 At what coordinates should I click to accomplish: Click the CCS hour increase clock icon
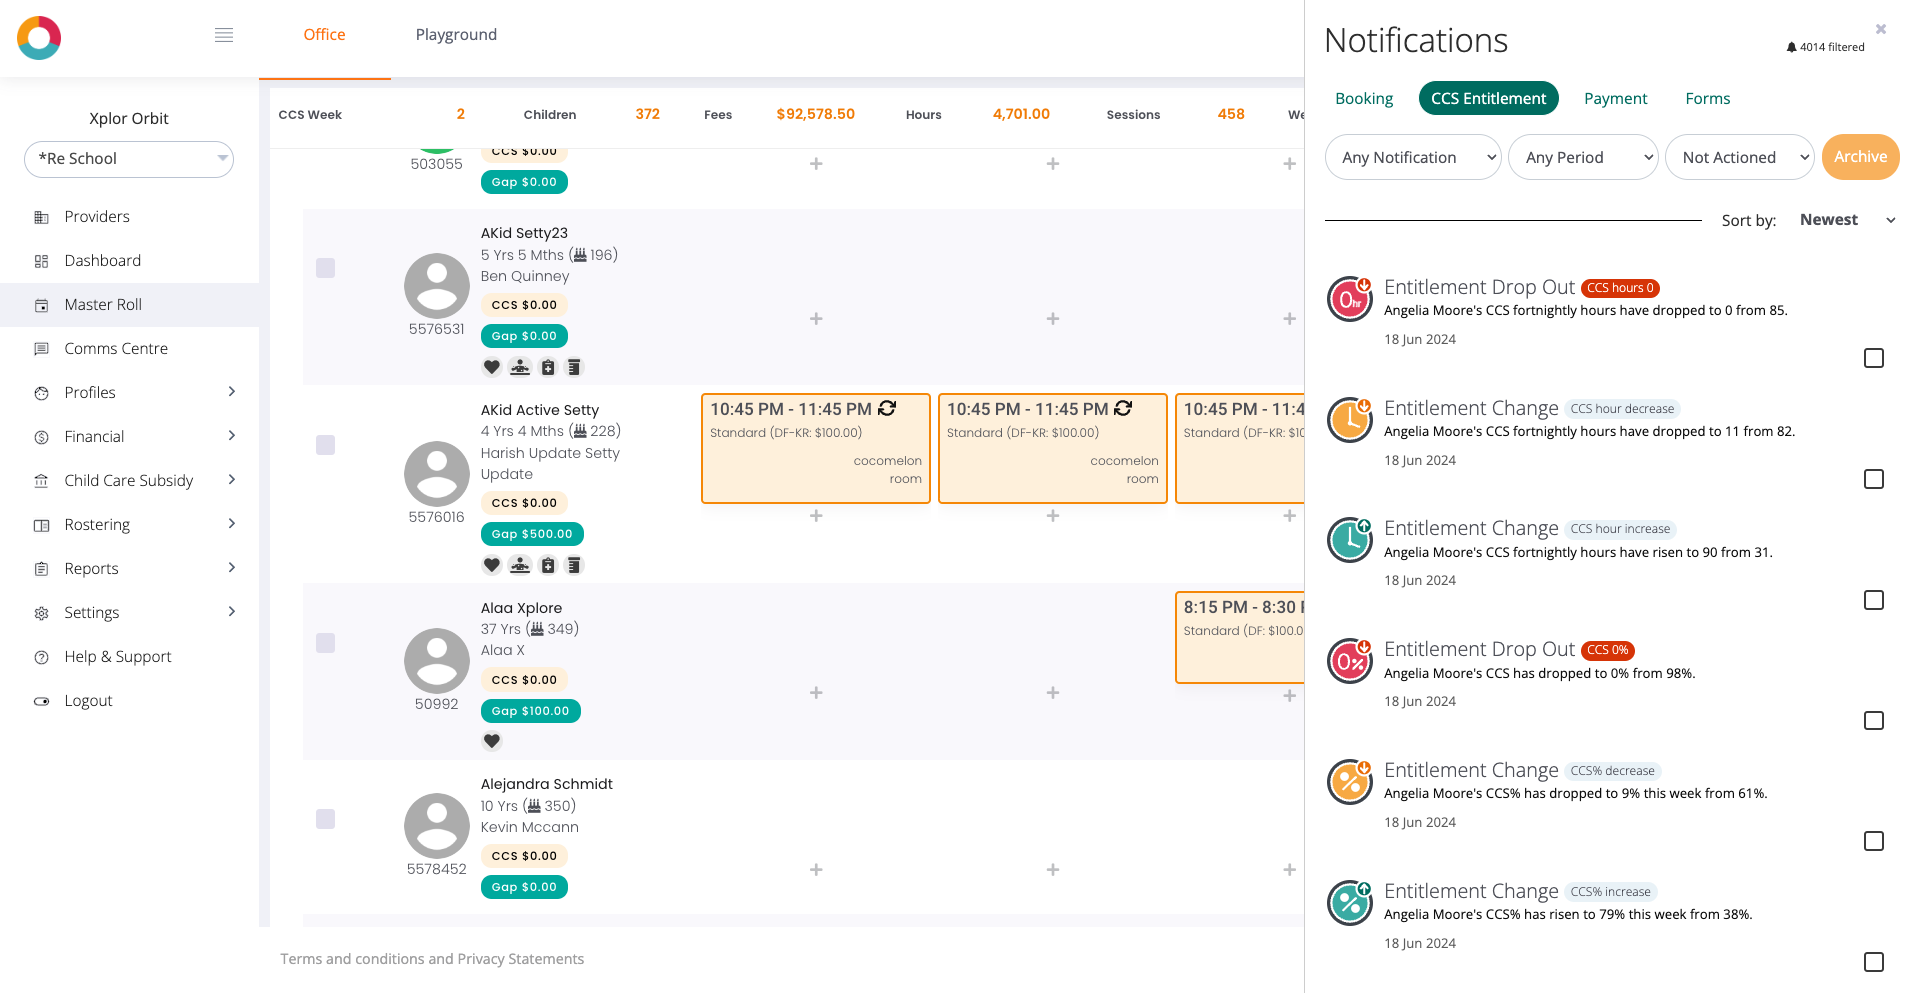coord(1349,540)
